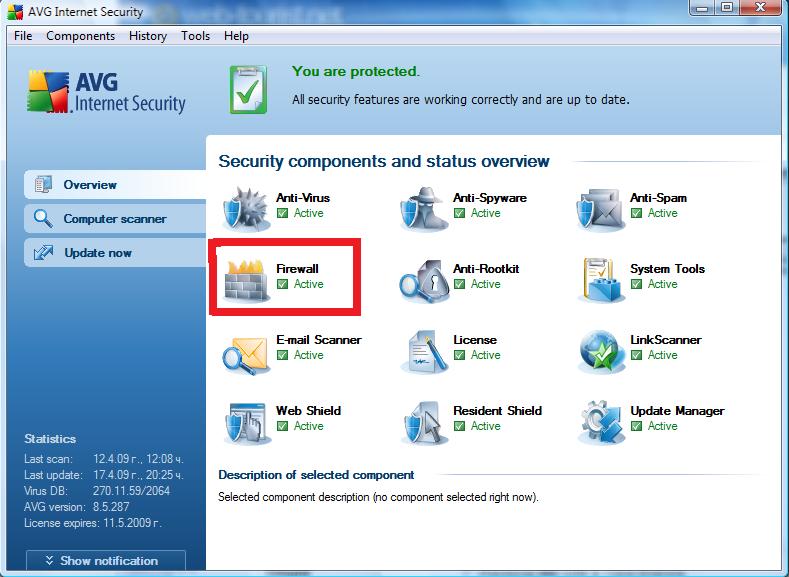Click the 'All security features are working' message
The height and width of the screenshot is (577, 789).
click(x=461, y=100)
